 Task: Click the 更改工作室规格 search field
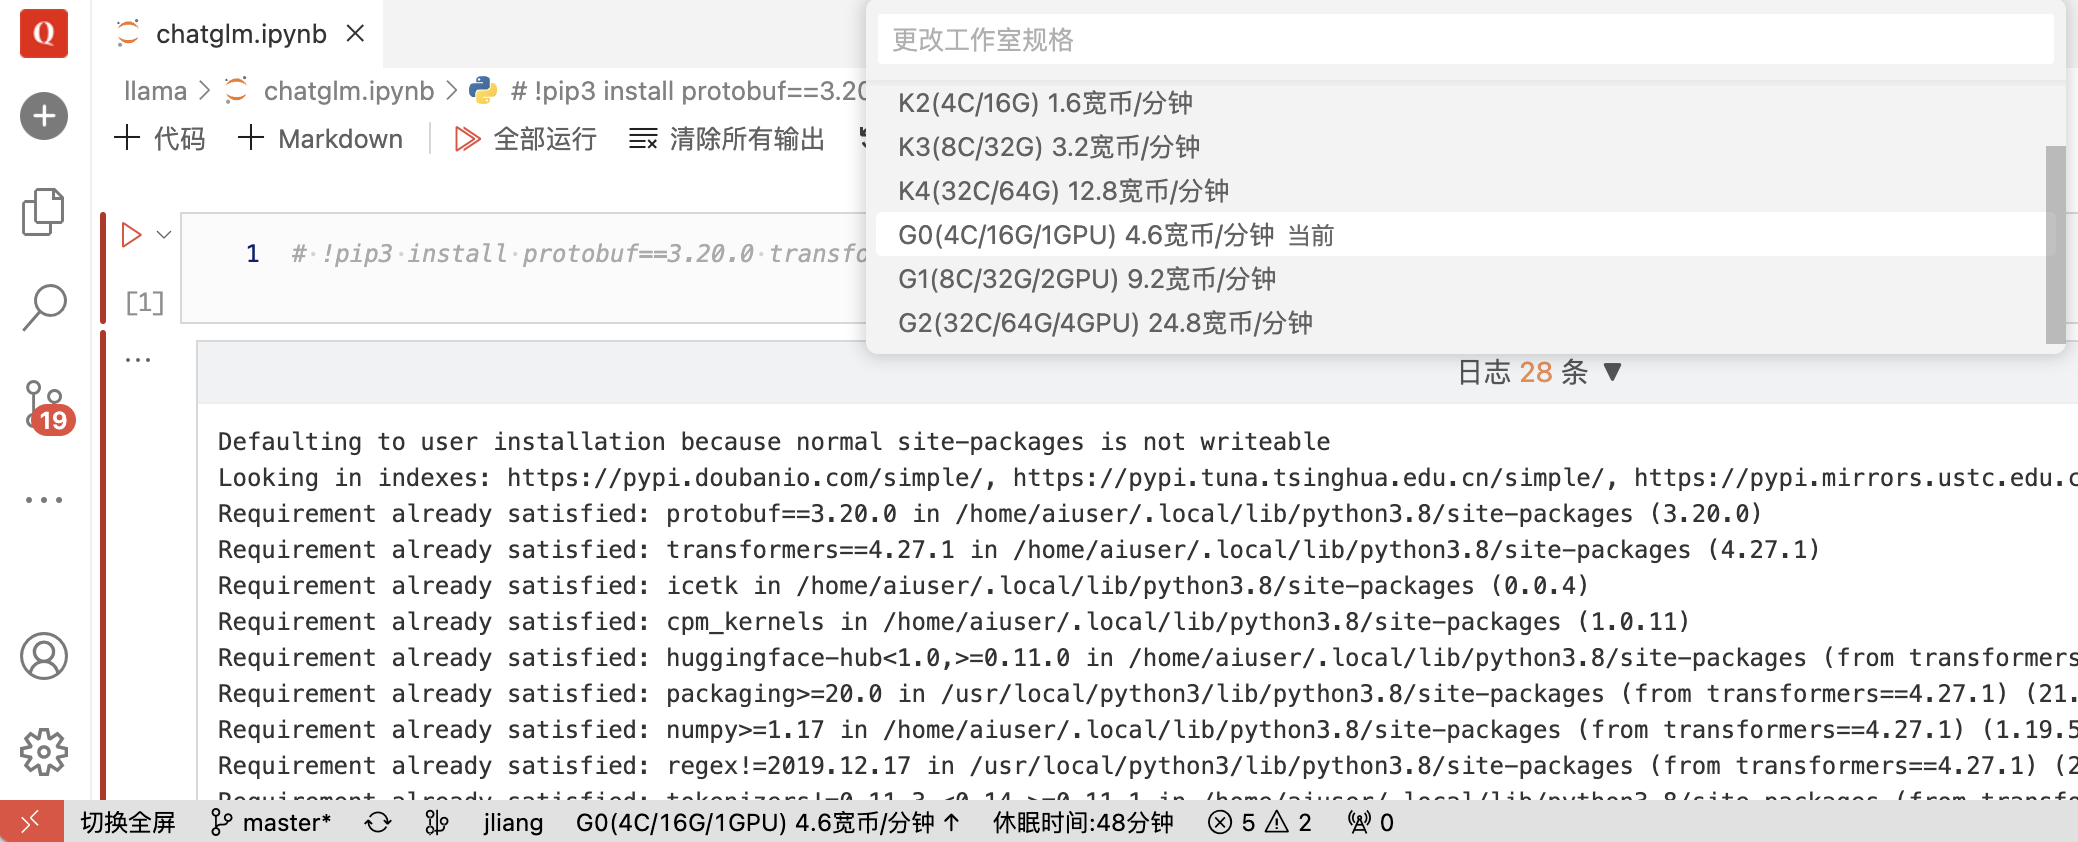coord(1465,40)
